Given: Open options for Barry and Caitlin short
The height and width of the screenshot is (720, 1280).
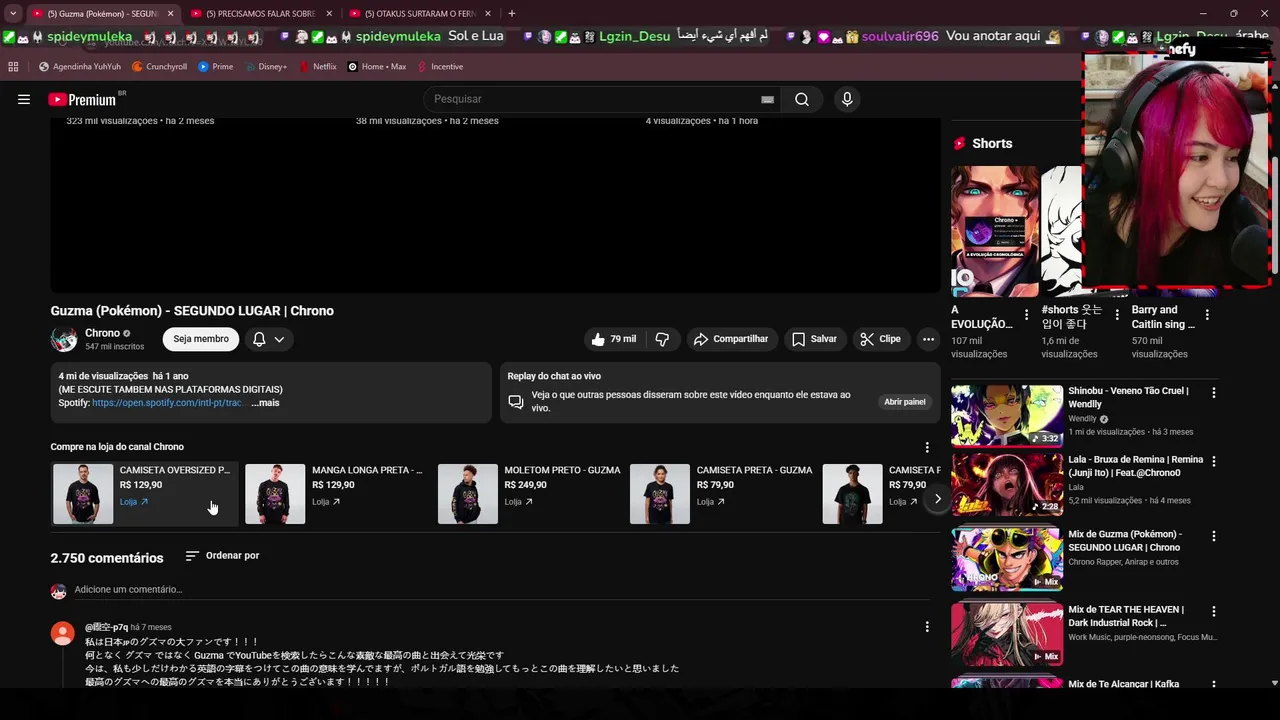Looking at the screenshot, I should (x=1207, y=314).
